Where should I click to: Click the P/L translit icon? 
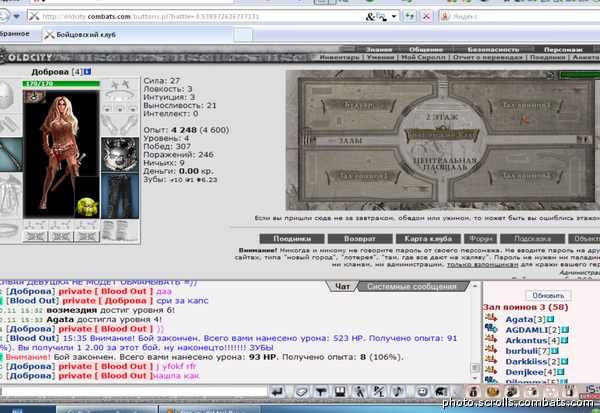[x=378, y=392]
